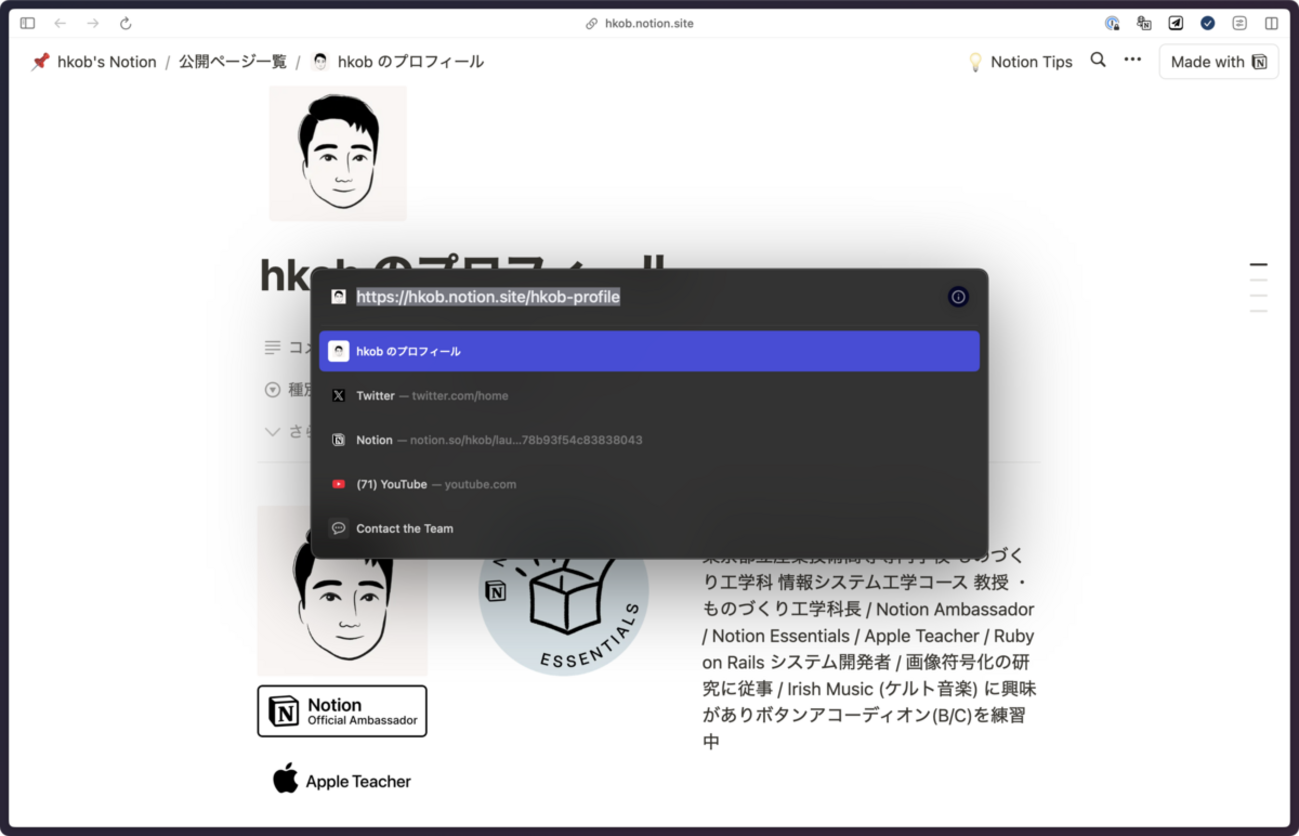Image resolution: width=1299 pixels, height=836 pixels.
Task: Click the 種別 select property icon
Action: (272, 390)
